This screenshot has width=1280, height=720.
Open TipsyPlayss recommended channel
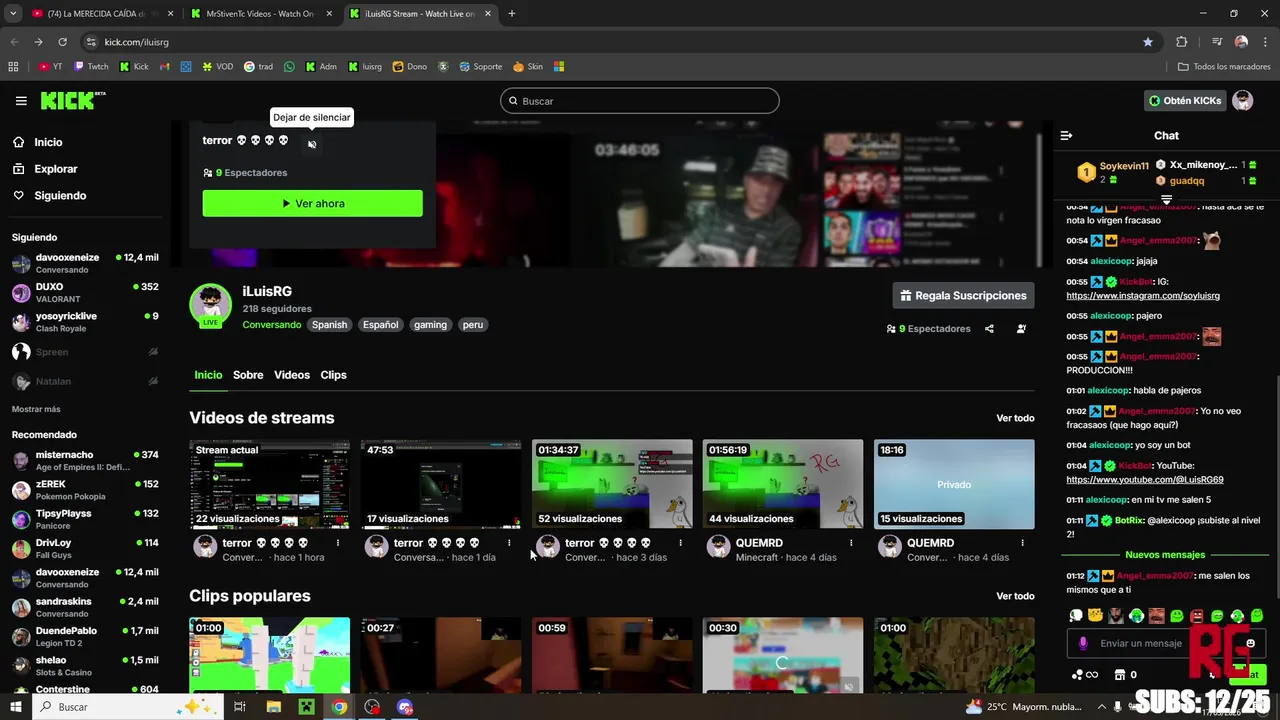coord(85,520)
